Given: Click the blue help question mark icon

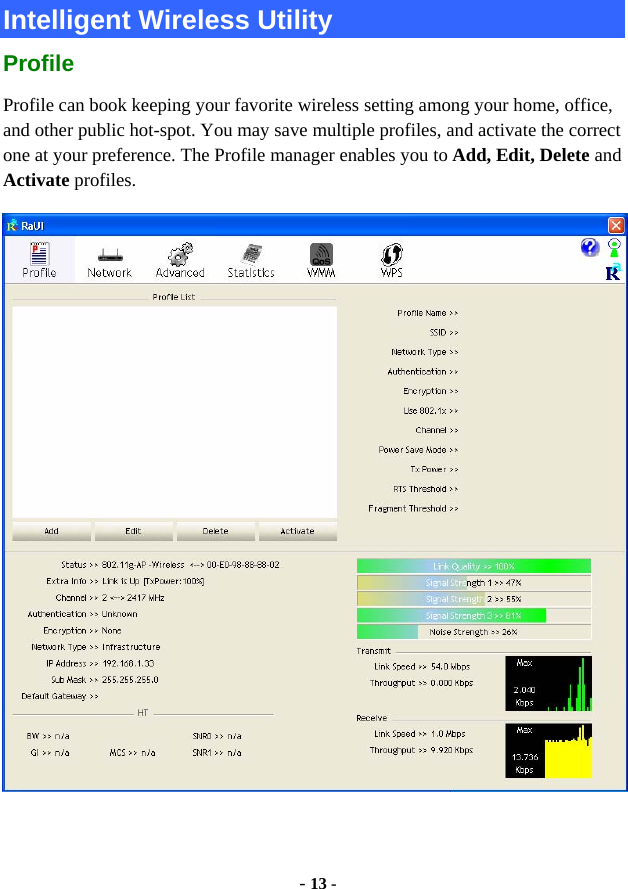Looking at the screenshot, I should [x=589, y=247].
